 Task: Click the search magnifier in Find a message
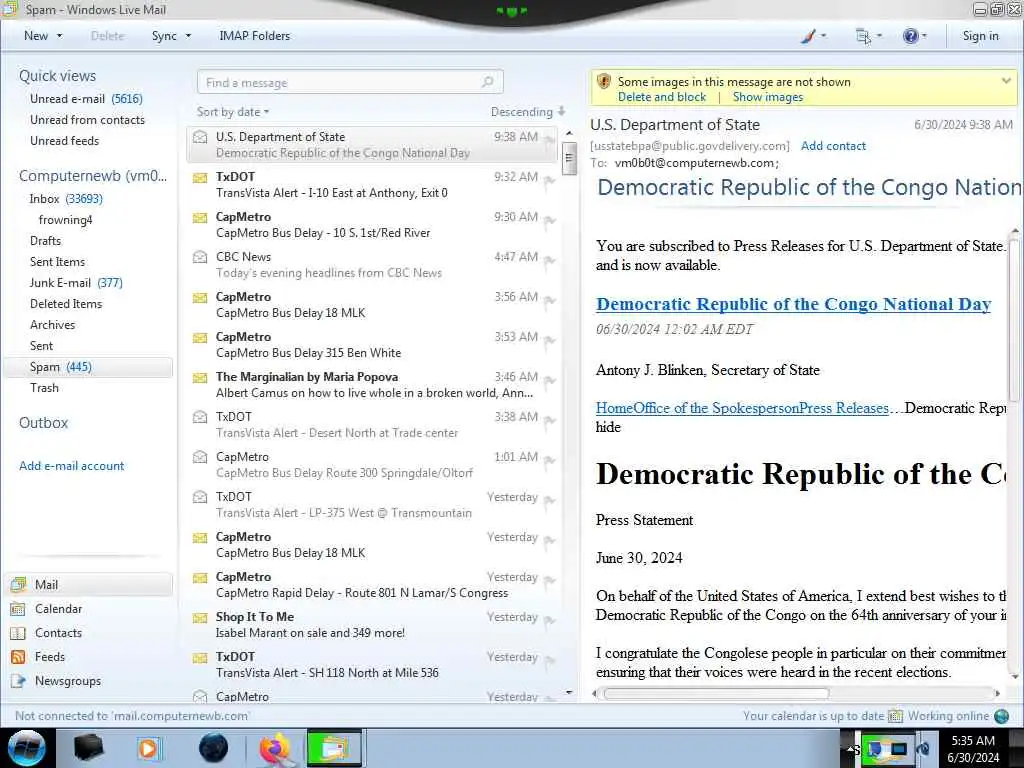[487, 82]
